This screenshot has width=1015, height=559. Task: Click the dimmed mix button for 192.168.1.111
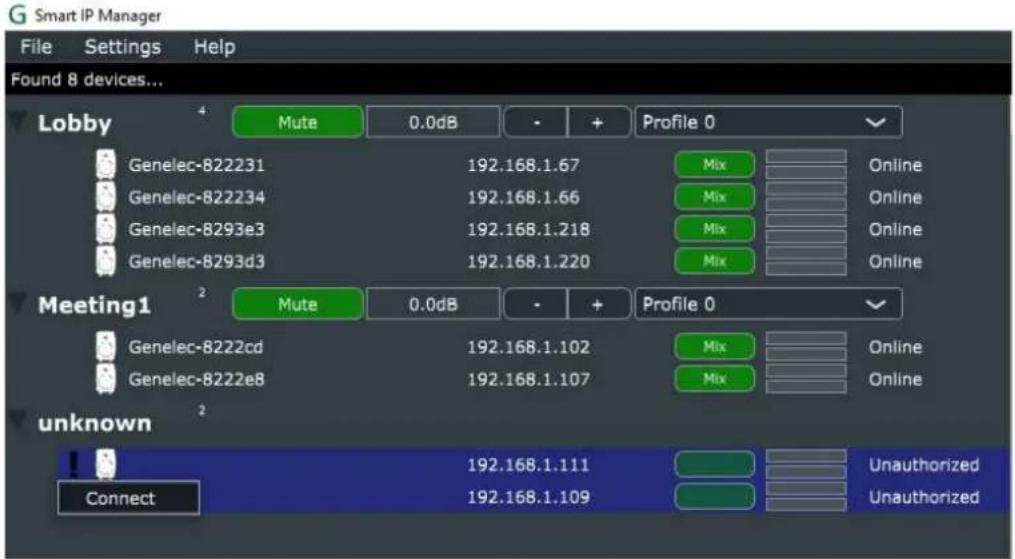pos(715,465)
